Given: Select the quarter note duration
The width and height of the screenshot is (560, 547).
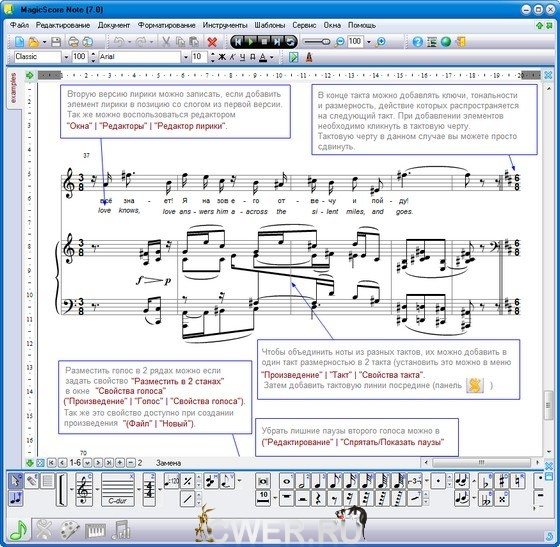Looking at the screenshot, I should (319, 482).
